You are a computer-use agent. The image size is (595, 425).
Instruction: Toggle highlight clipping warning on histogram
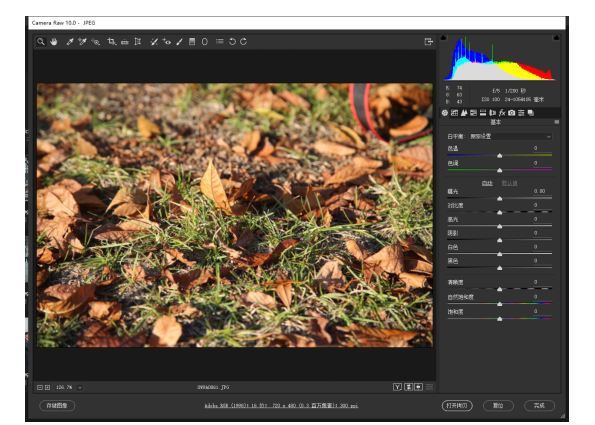click(x=556, y=38)
